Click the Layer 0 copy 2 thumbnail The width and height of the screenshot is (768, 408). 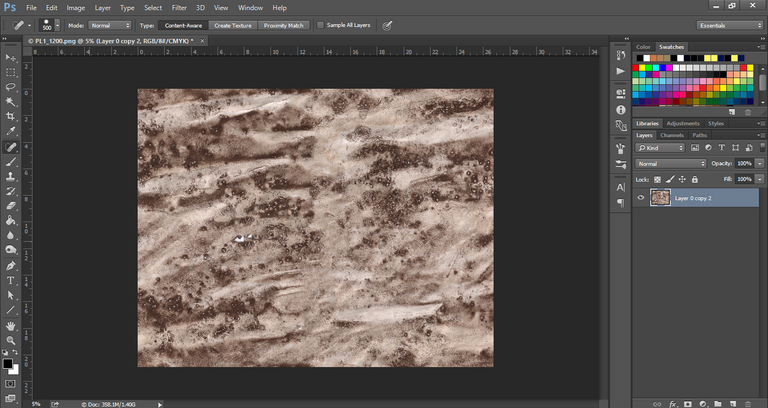pos(660,198)
